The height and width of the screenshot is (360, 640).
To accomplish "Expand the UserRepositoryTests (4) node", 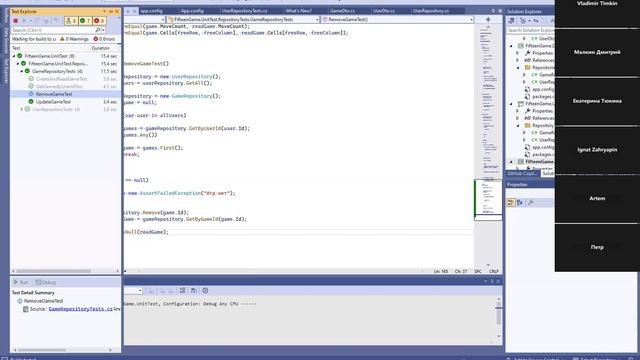I will [x=22, y=109].
